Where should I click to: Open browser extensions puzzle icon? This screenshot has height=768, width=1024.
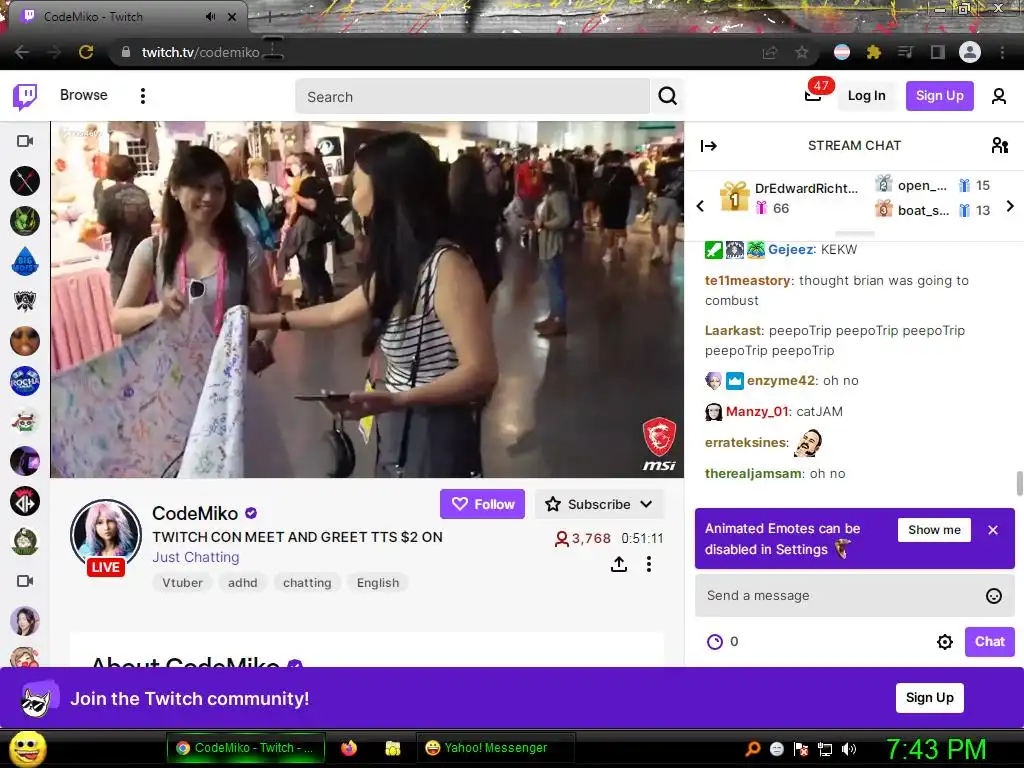tap(873, 52)
